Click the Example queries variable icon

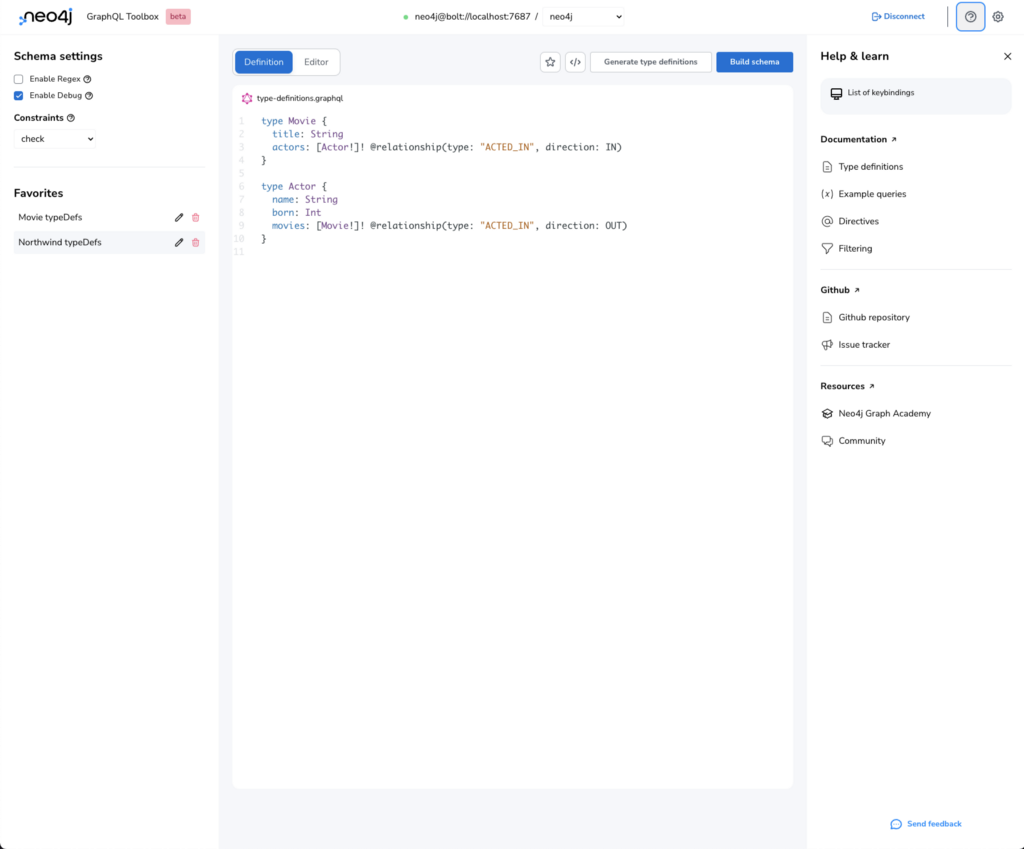[x=827, y=194]
